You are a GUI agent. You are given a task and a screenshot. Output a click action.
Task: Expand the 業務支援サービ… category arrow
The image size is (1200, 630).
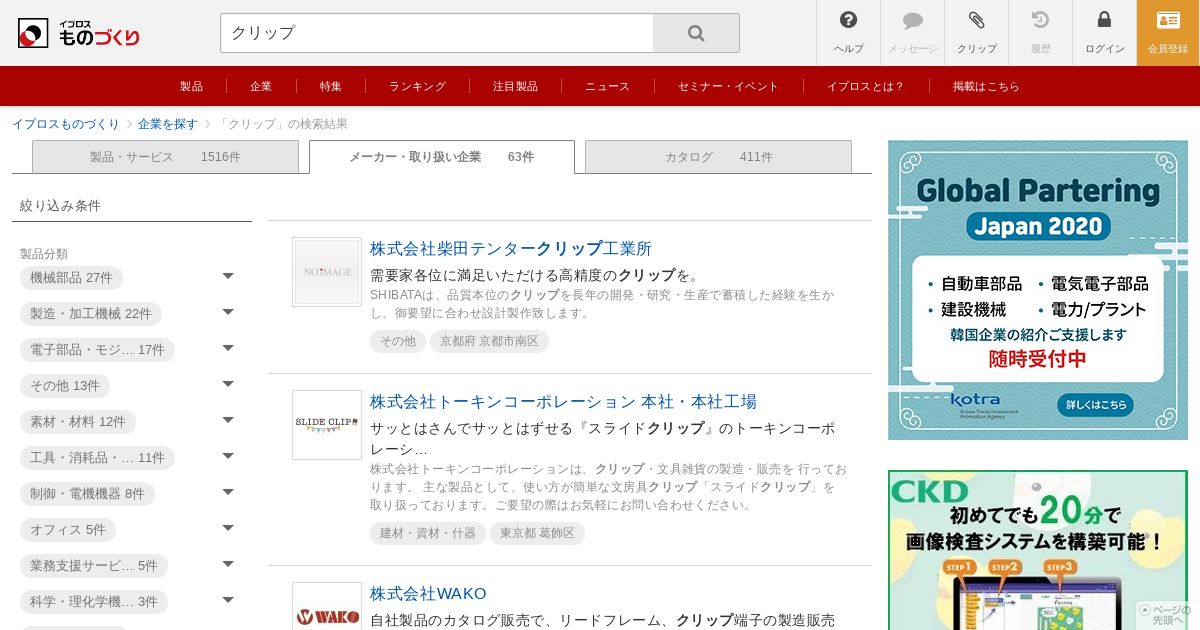point(228,564)
